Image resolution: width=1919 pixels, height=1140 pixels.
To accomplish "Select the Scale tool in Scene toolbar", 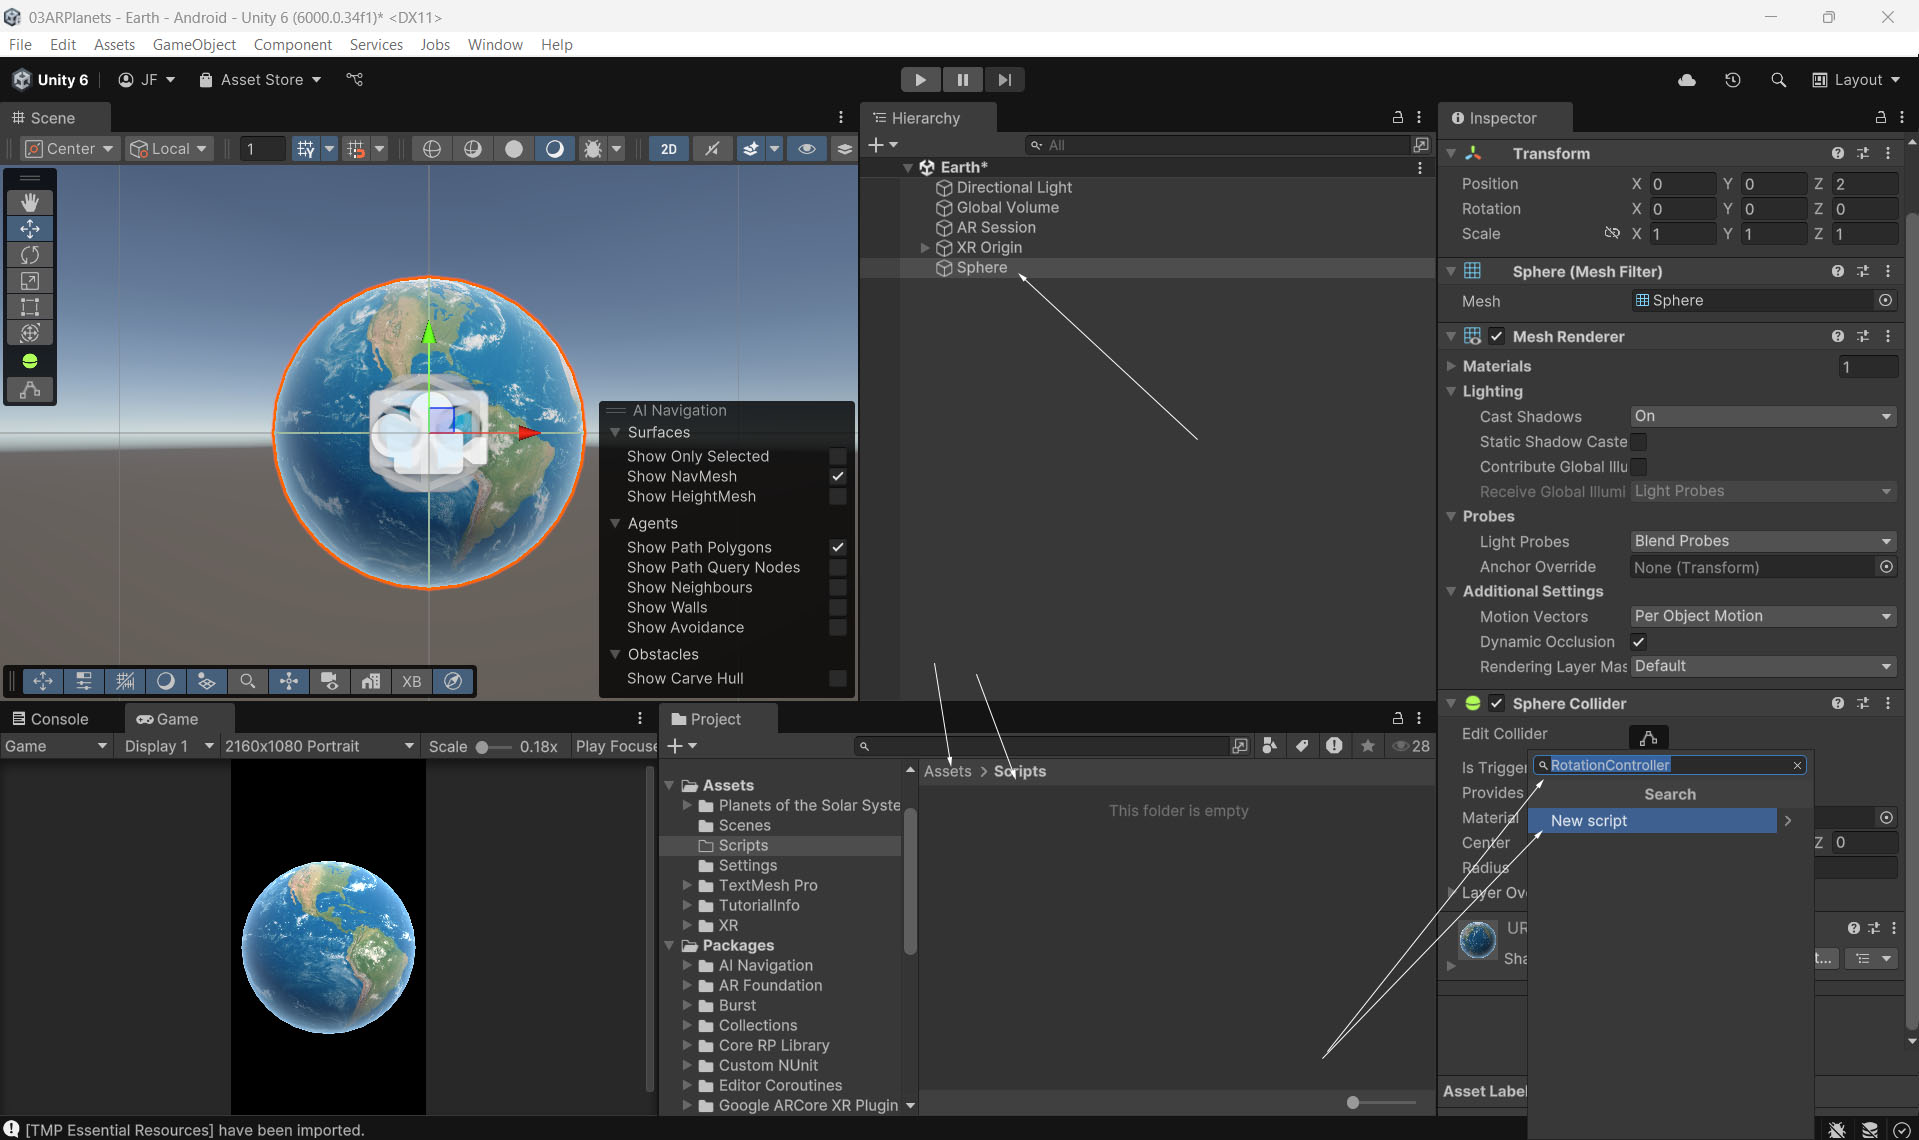I will click(x=30, y=281).
